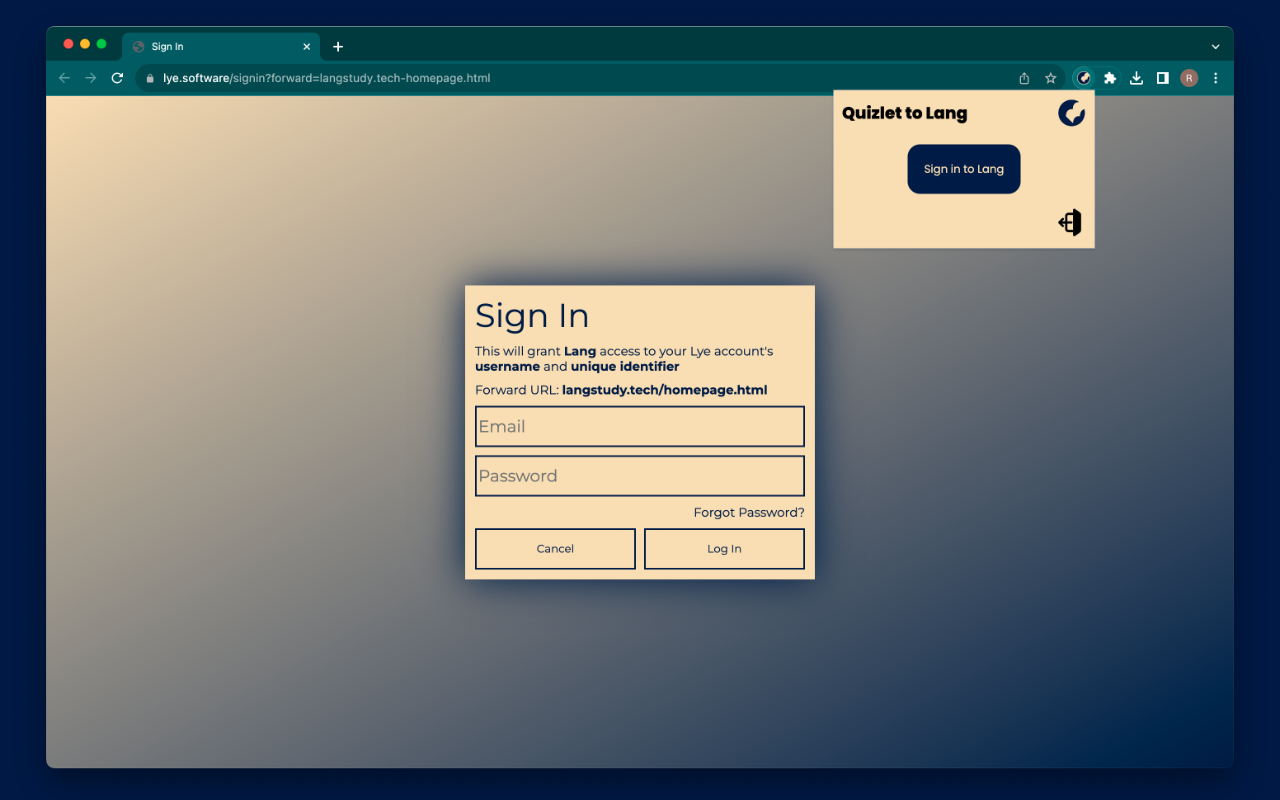Click the Quizlet to Lang extension toolbar icon
Screen dimensions: 1280x800
(1084, 78)
